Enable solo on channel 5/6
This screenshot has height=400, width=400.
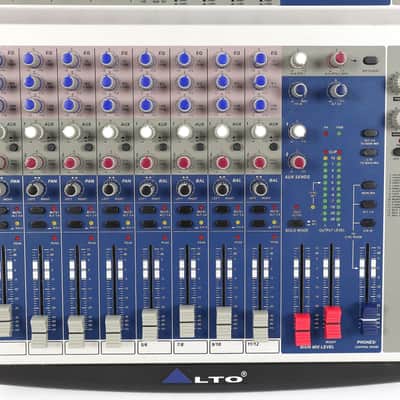(149, 224)
